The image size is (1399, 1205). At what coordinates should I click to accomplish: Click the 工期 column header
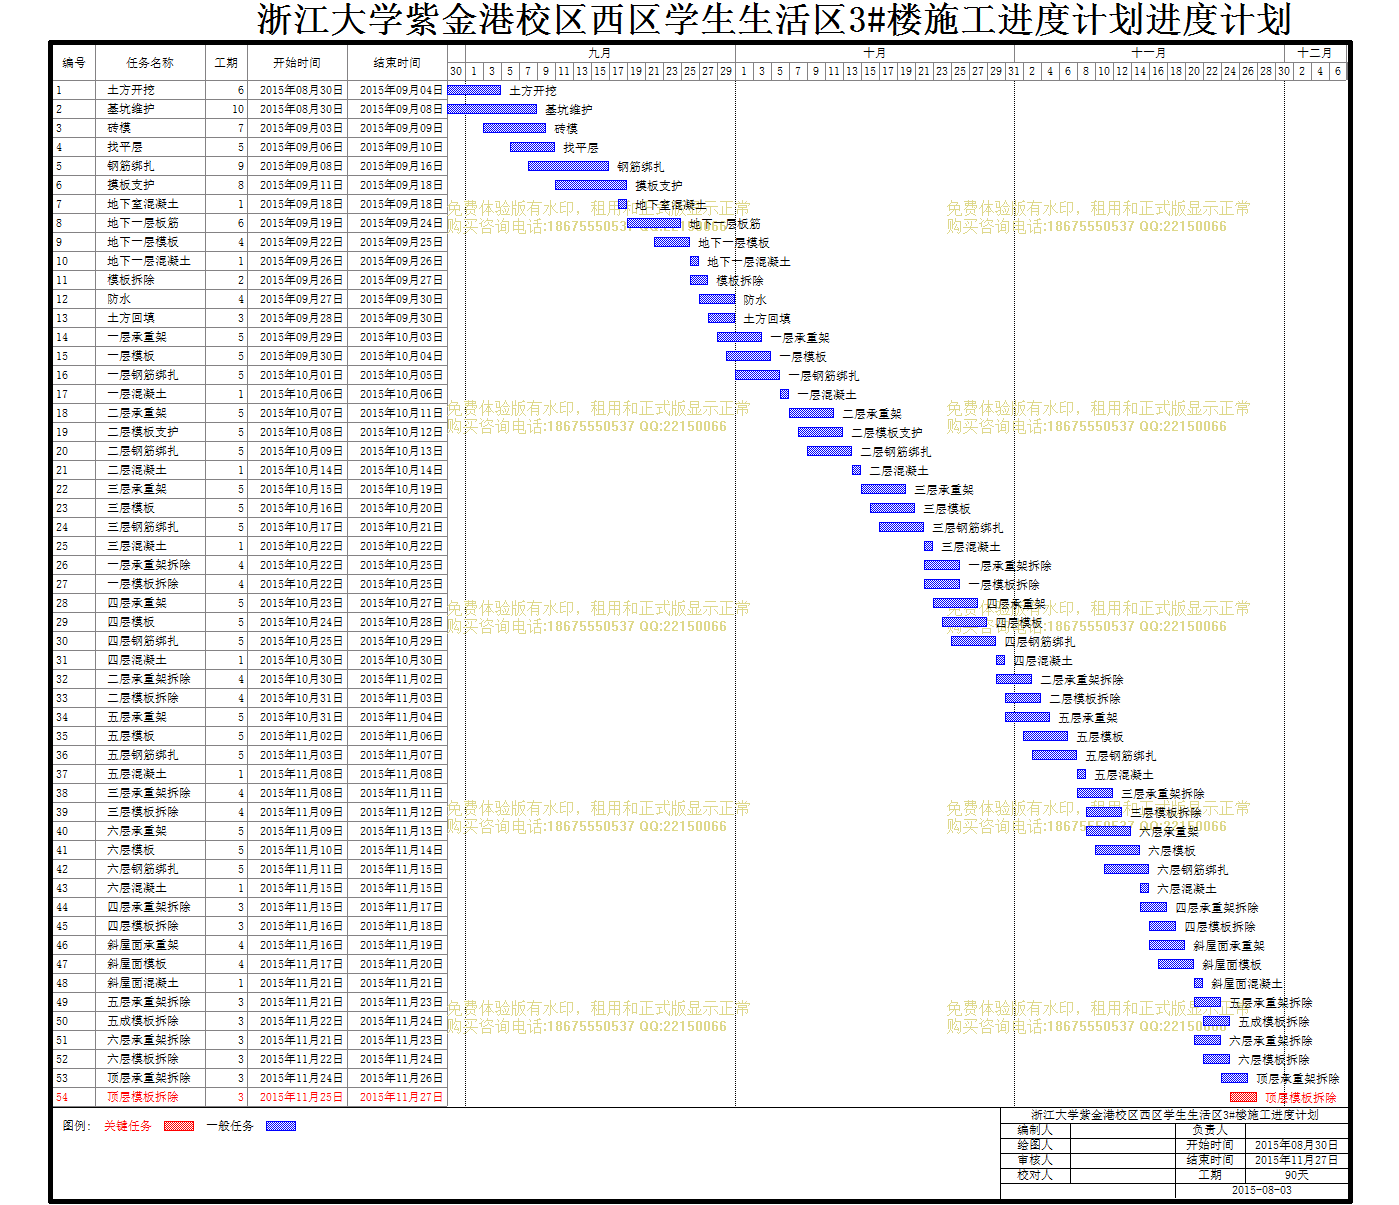(226, 62)
